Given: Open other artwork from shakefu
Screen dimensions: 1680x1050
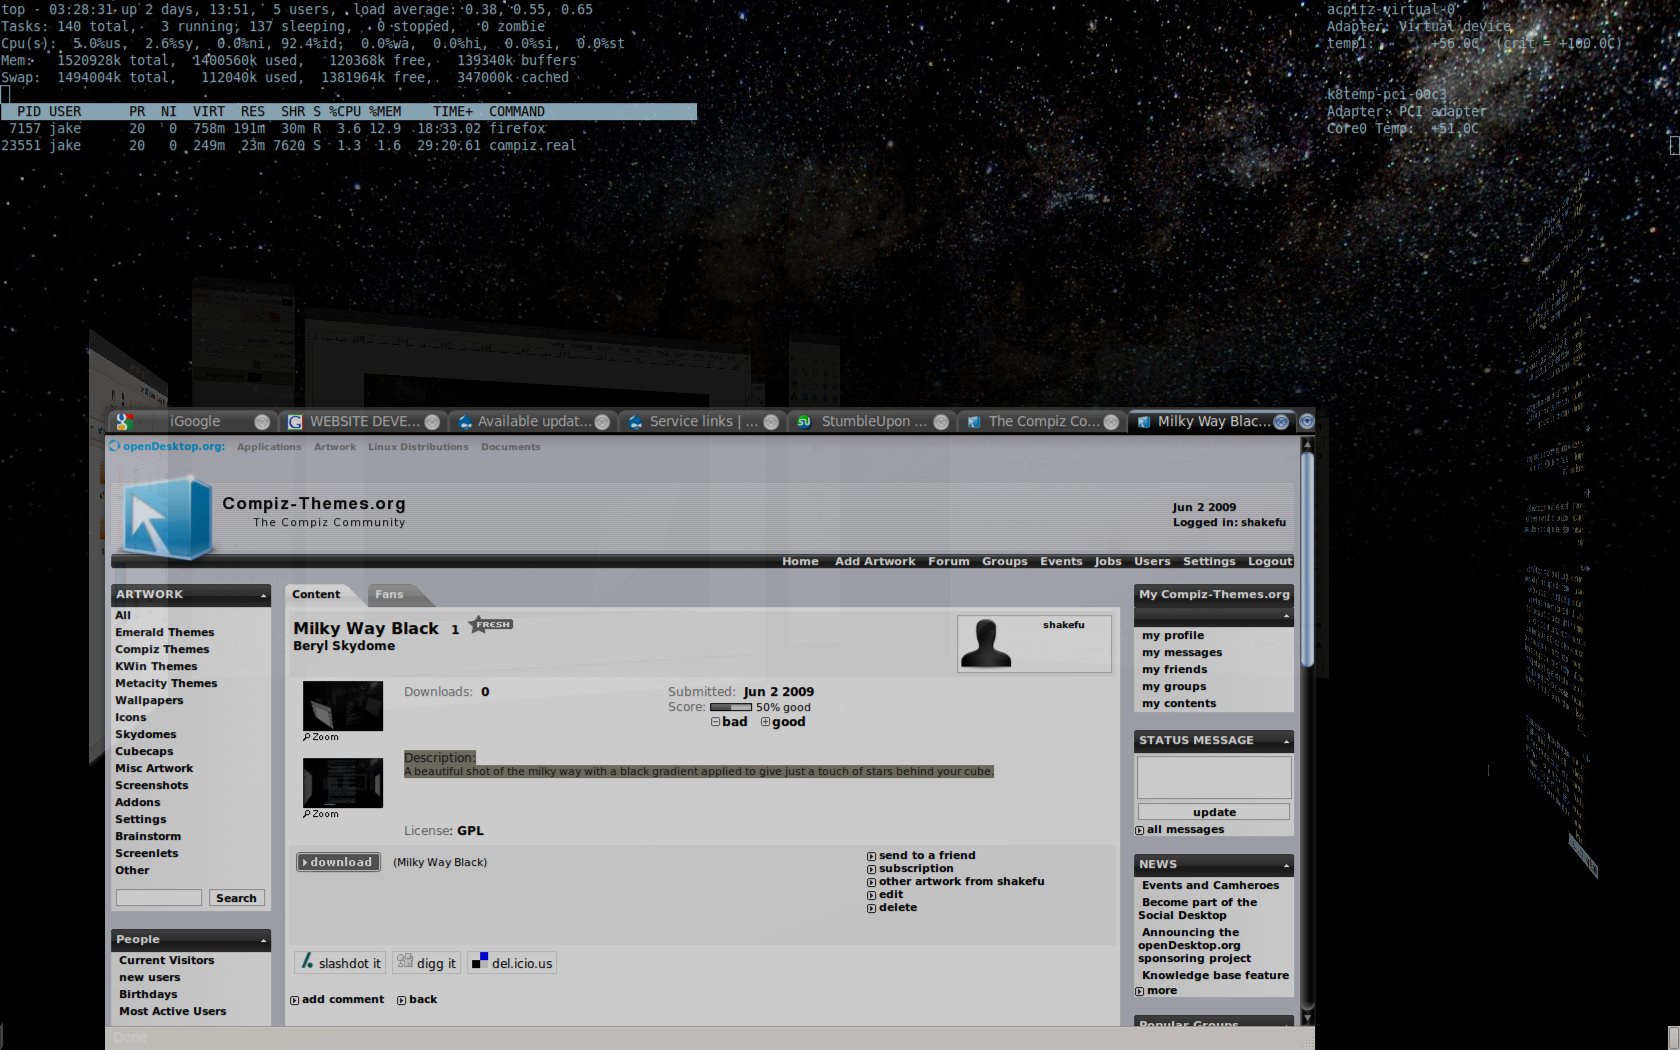Looking at the screenshot, I should pos(955,882).
